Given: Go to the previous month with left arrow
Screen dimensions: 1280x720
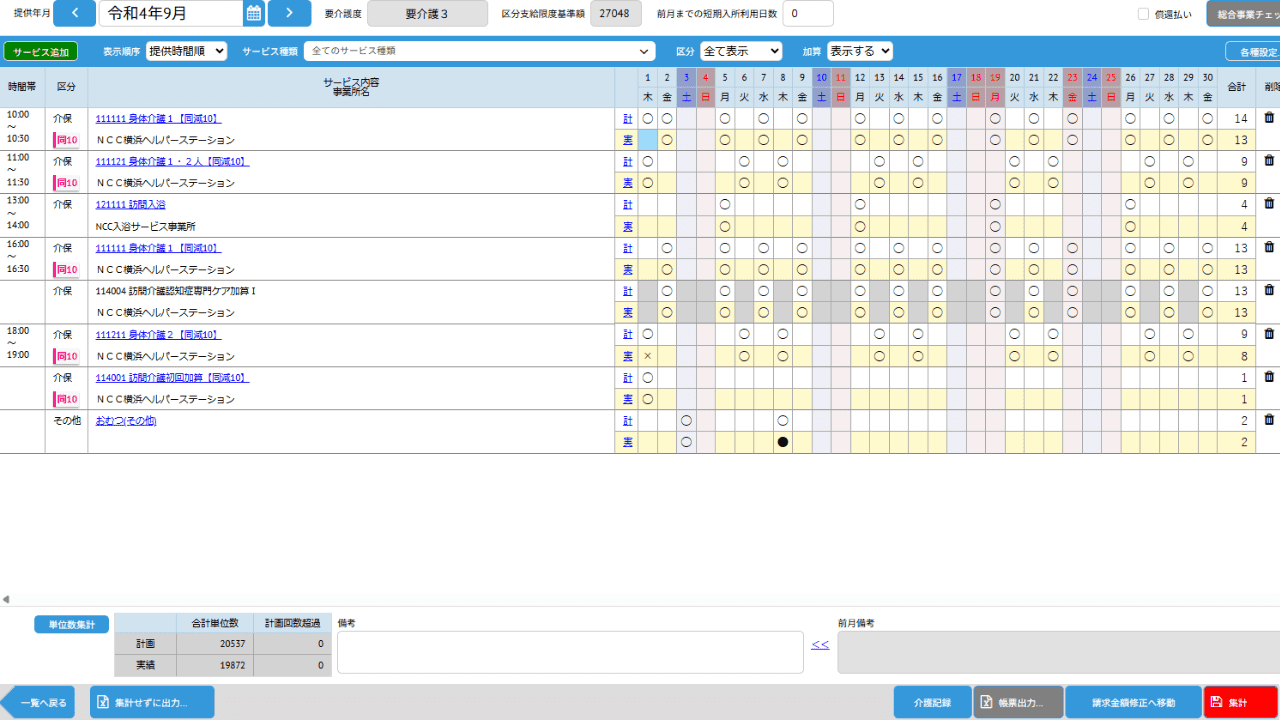Looking at the screenshot, I should (74, 13).
